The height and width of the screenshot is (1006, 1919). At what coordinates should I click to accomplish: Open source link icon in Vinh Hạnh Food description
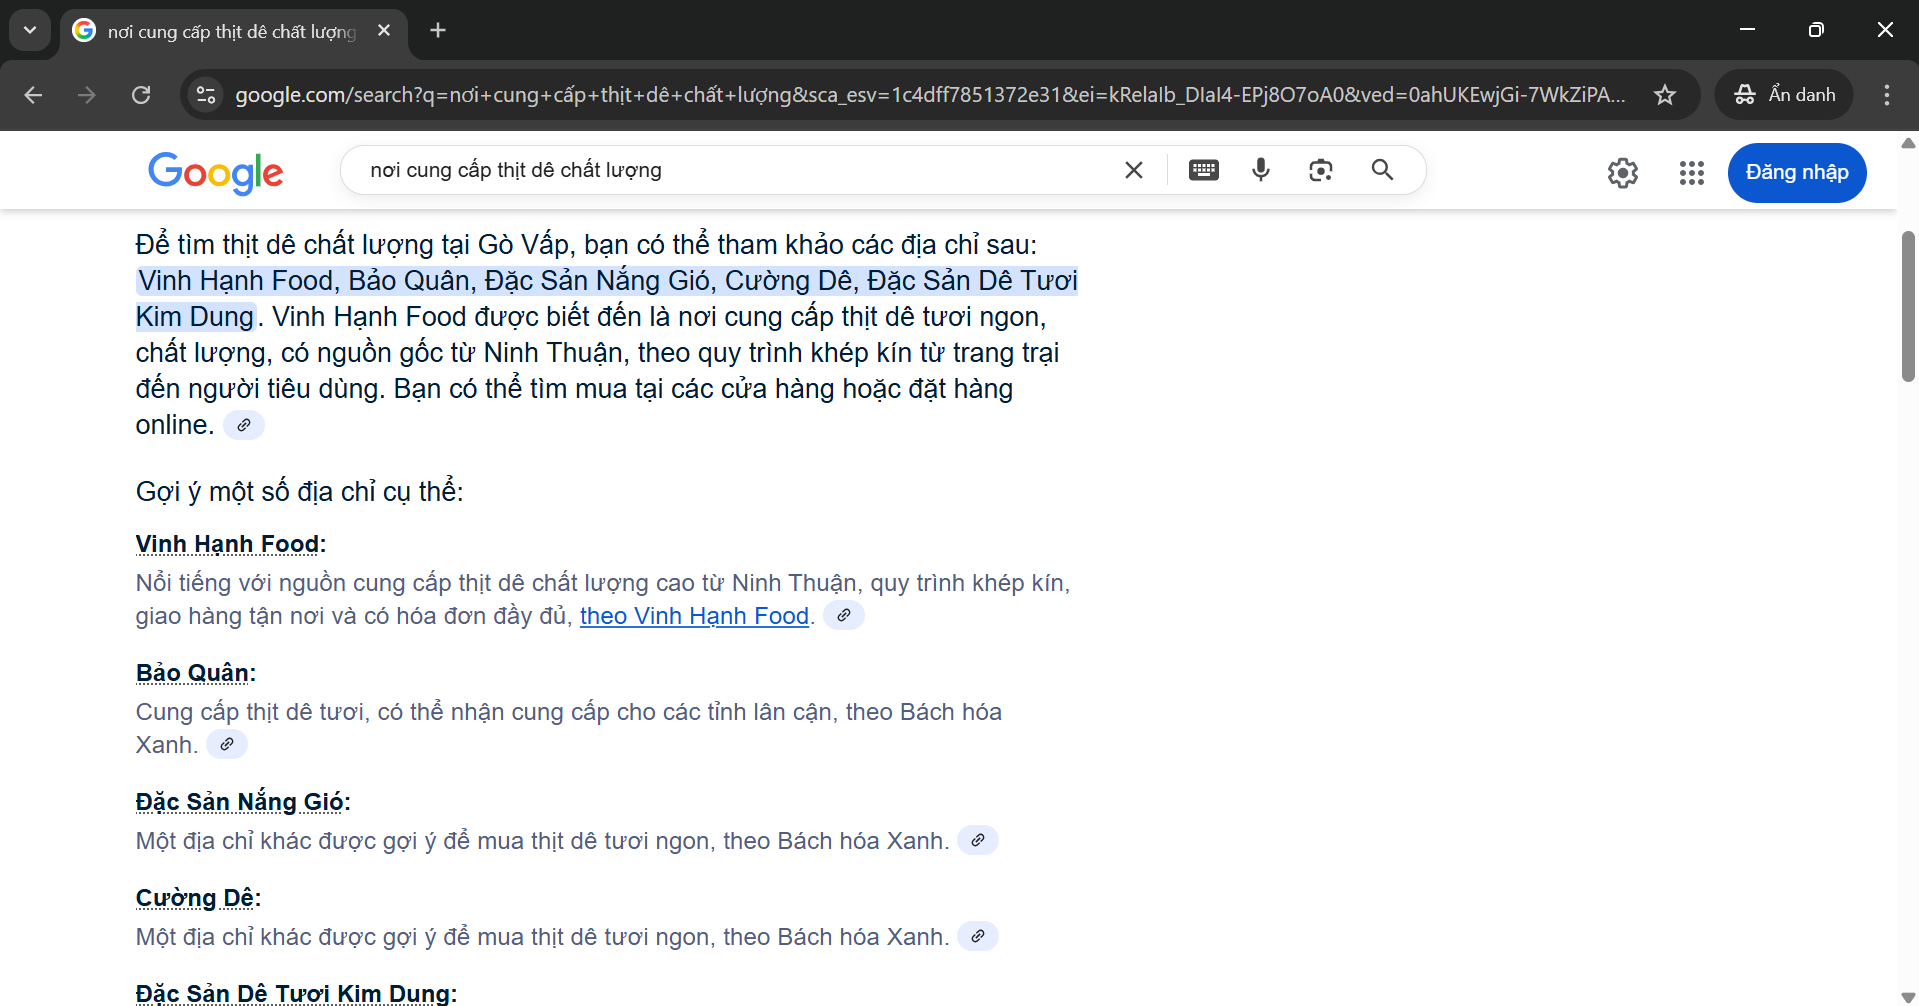pyautogui.click(x=844, y=615)
